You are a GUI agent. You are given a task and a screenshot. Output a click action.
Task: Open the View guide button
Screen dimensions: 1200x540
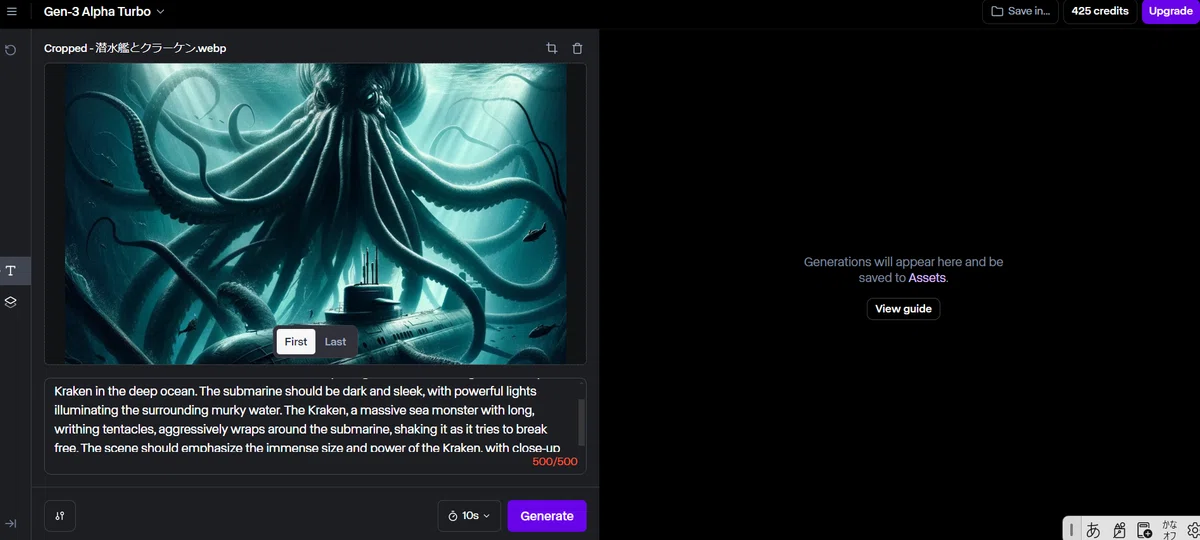[903, 309]
